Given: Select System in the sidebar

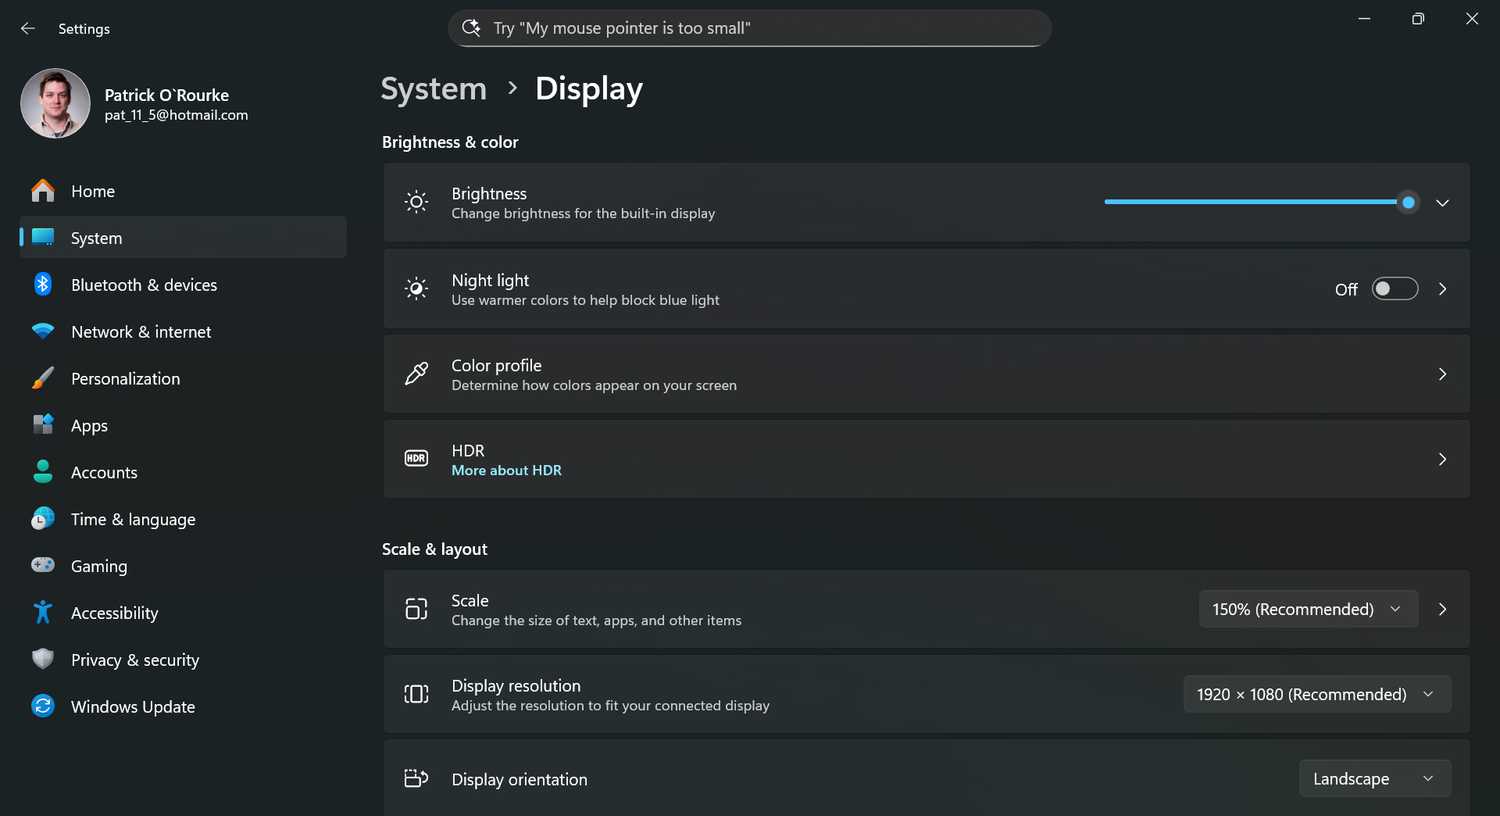Looking at the screenshot, I should pos(96,237).
